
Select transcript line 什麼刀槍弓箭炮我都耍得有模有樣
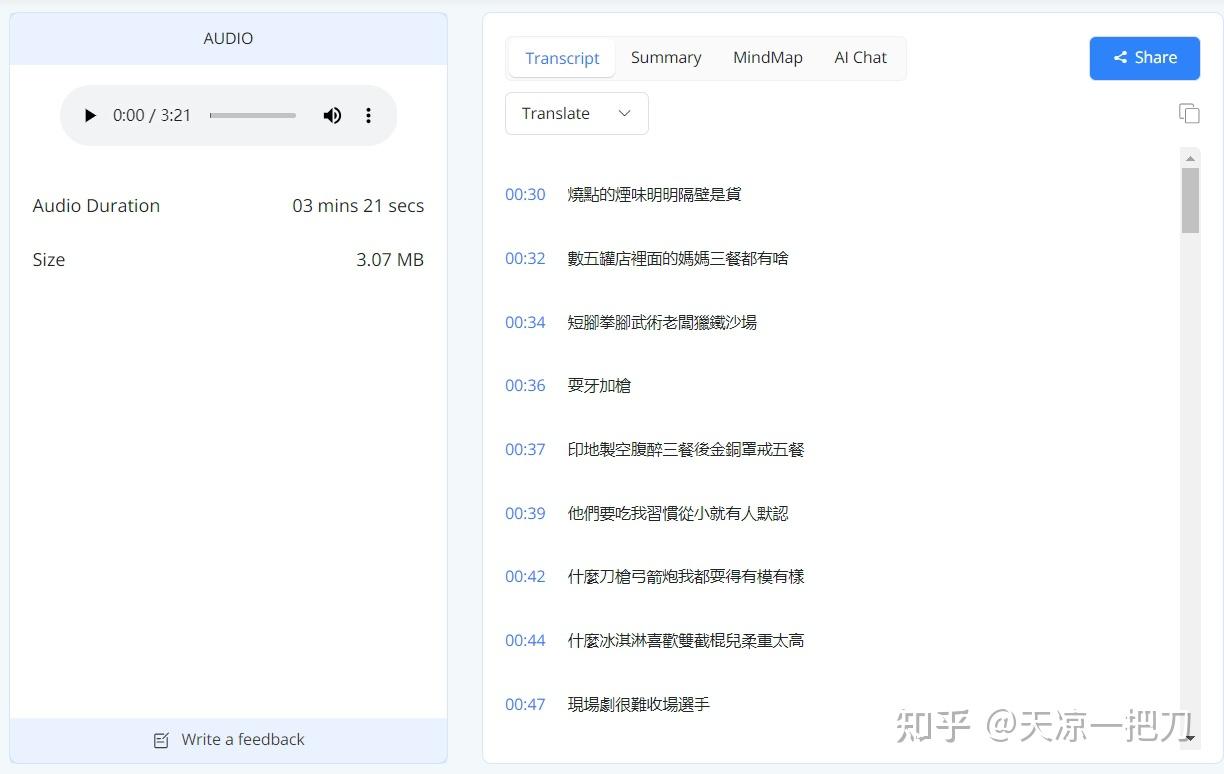click(x=686, y=576)
